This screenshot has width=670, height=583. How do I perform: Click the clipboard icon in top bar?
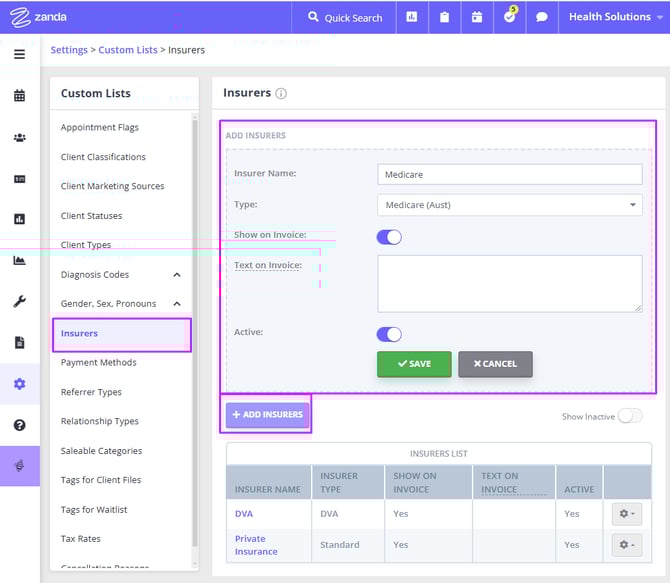coord(444,17)
